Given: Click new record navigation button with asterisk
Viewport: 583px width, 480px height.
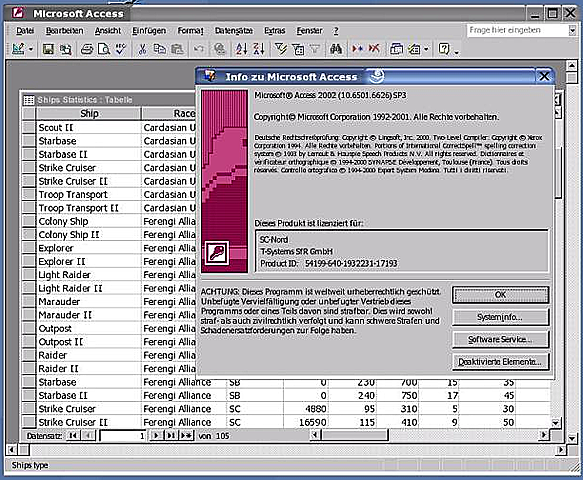Looking at the screenshot, I should coord(186,435).
